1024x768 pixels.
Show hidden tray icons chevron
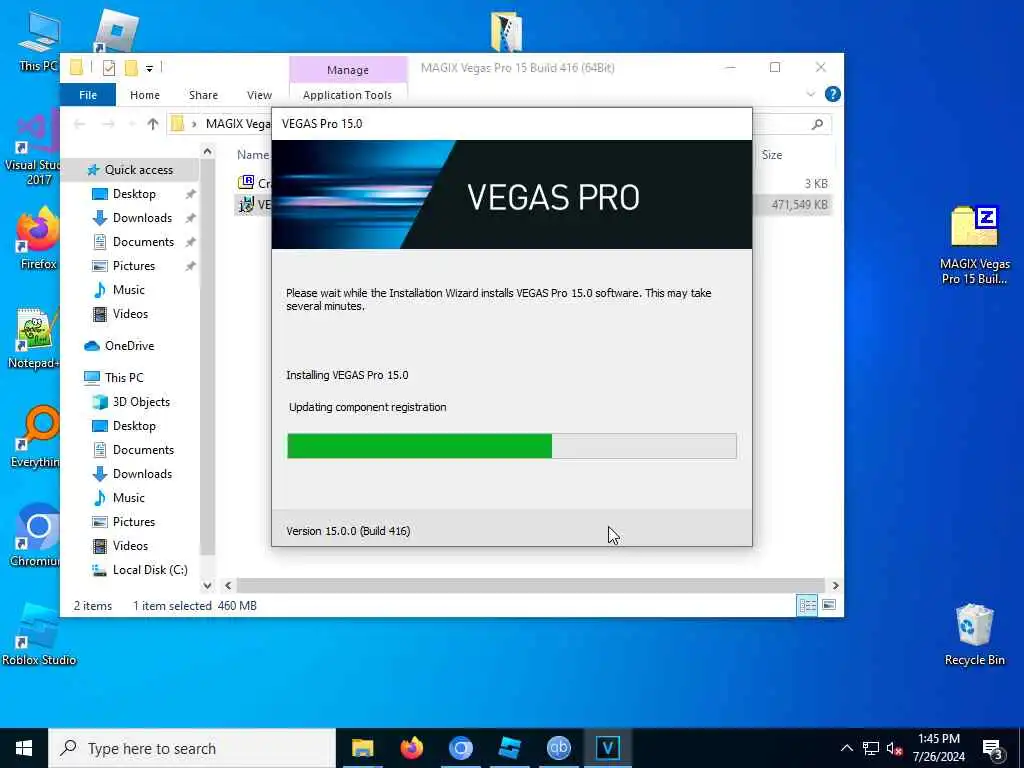point(846,748)
